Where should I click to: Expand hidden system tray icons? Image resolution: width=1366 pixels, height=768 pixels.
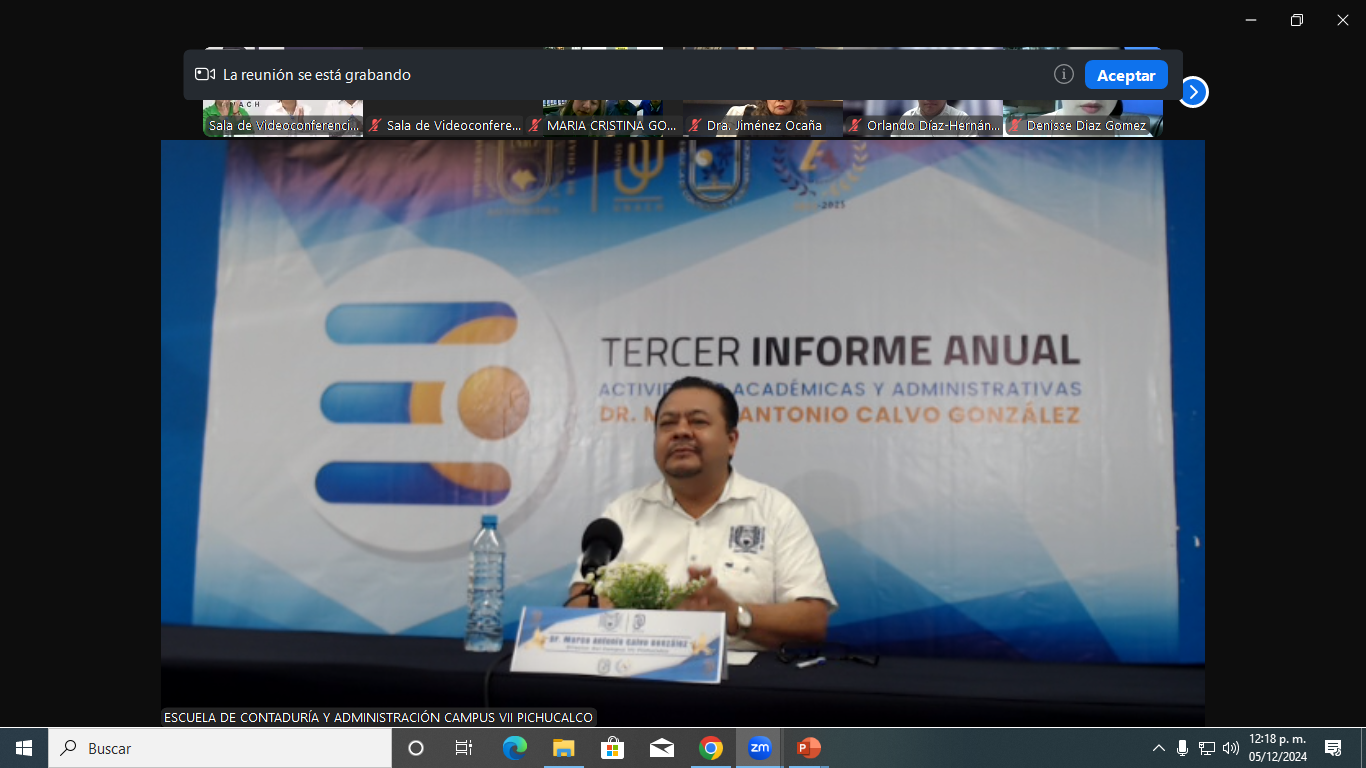pyautogui.click(x=1158, y=748)
